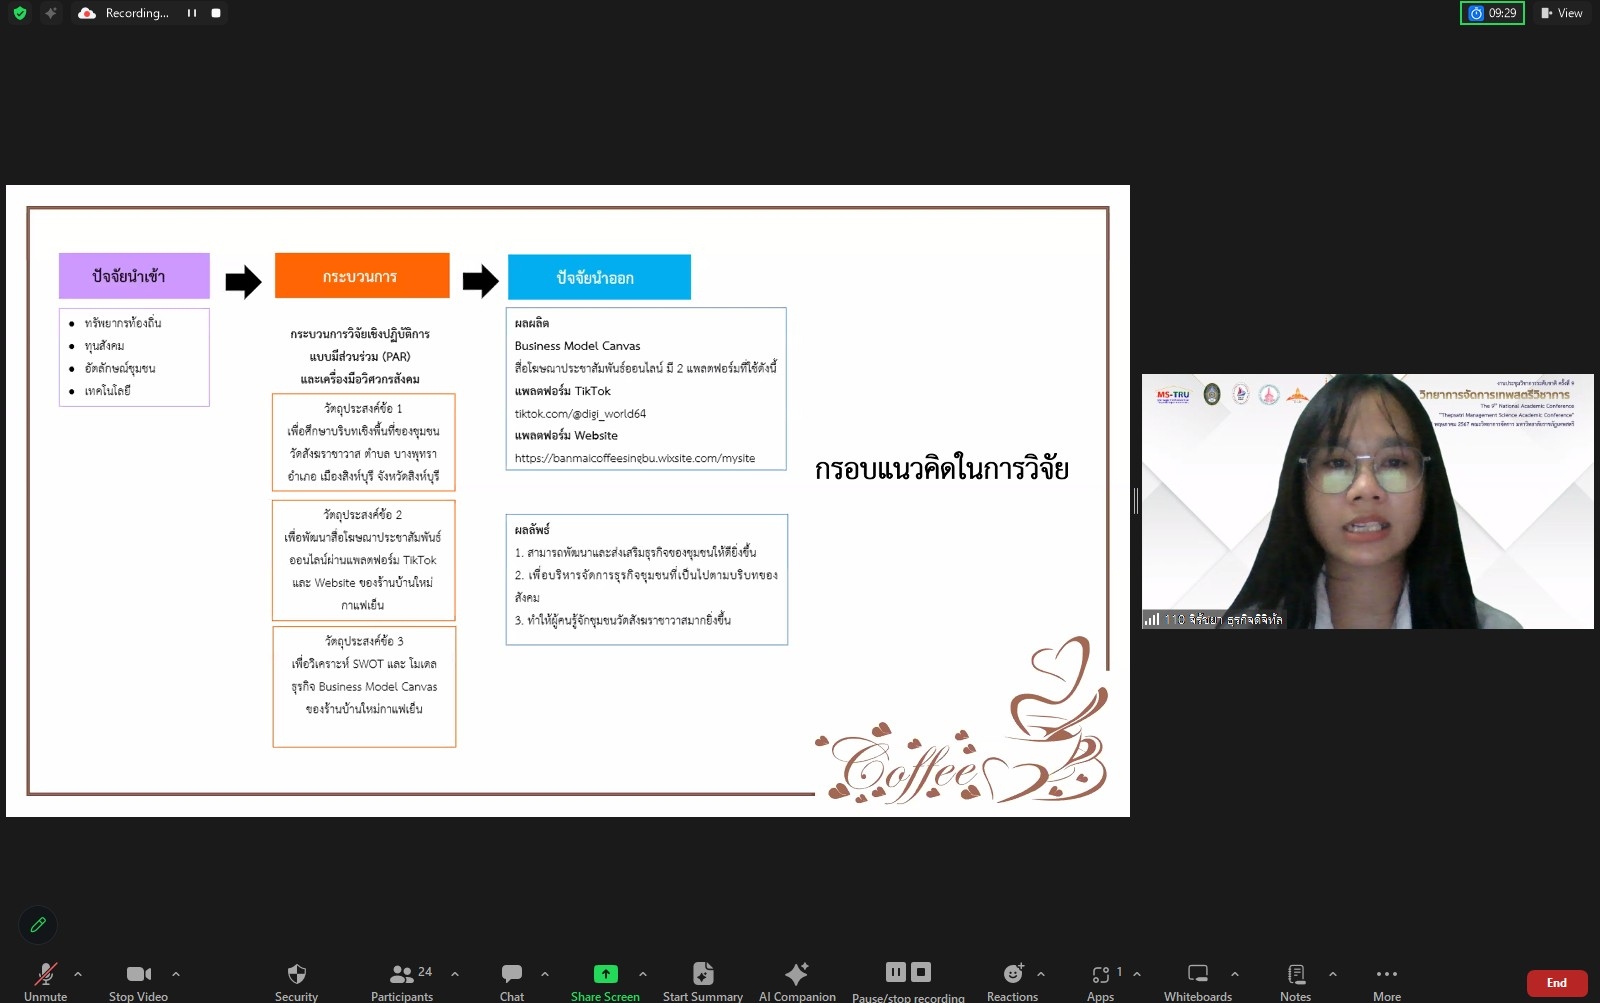The width and height of the screenshot is (1600, 1003).
Task: Pause the recording from top bar
Action: [192, 13]
